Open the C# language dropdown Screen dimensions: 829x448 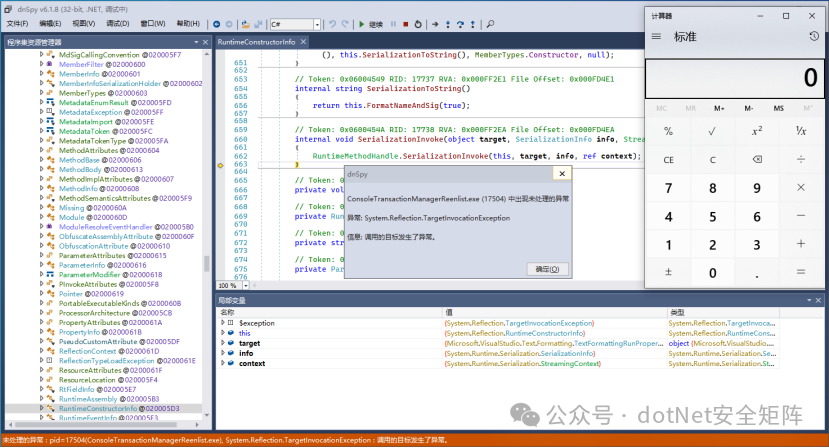[x=317, y=24]
